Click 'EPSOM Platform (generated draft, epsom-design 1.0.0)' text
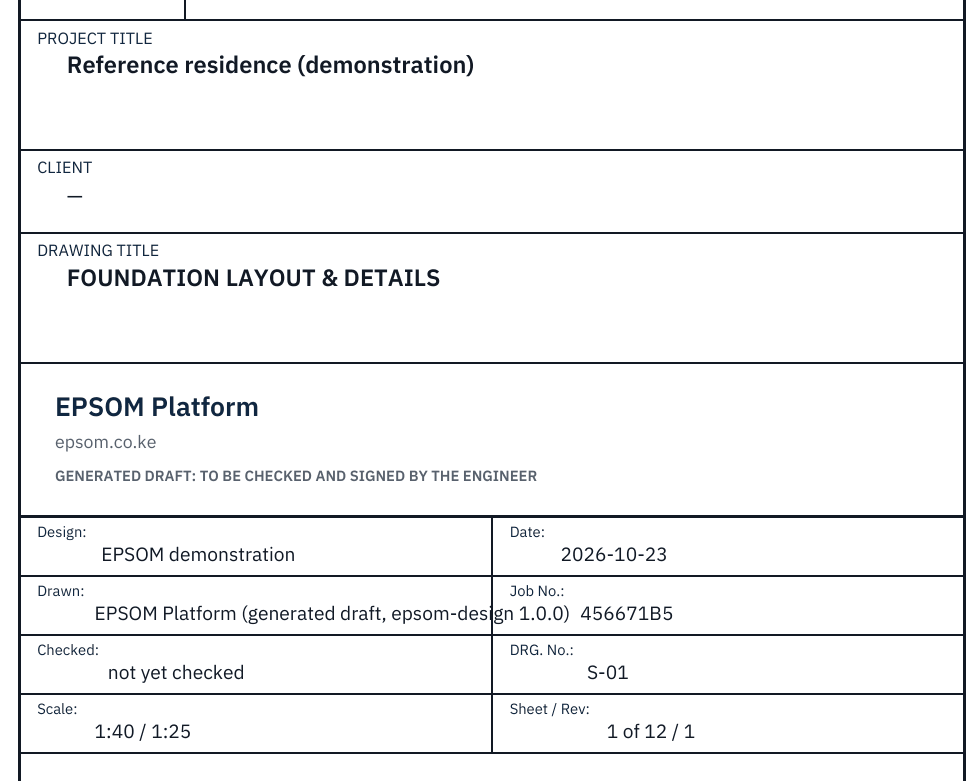 point(332,614)
